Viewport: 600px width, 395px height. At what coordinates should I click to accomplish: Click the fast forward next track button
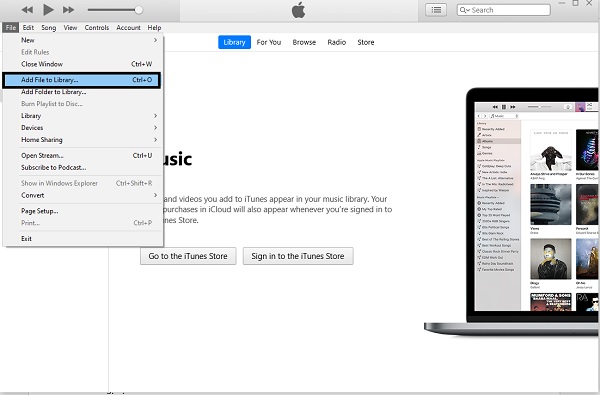(x=68, y=10)
